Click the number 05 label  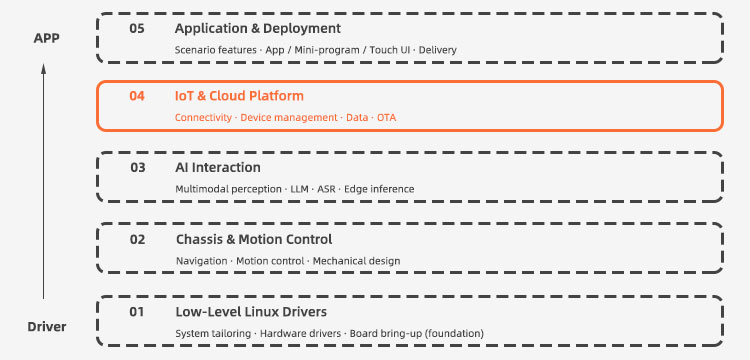(136, 29)
